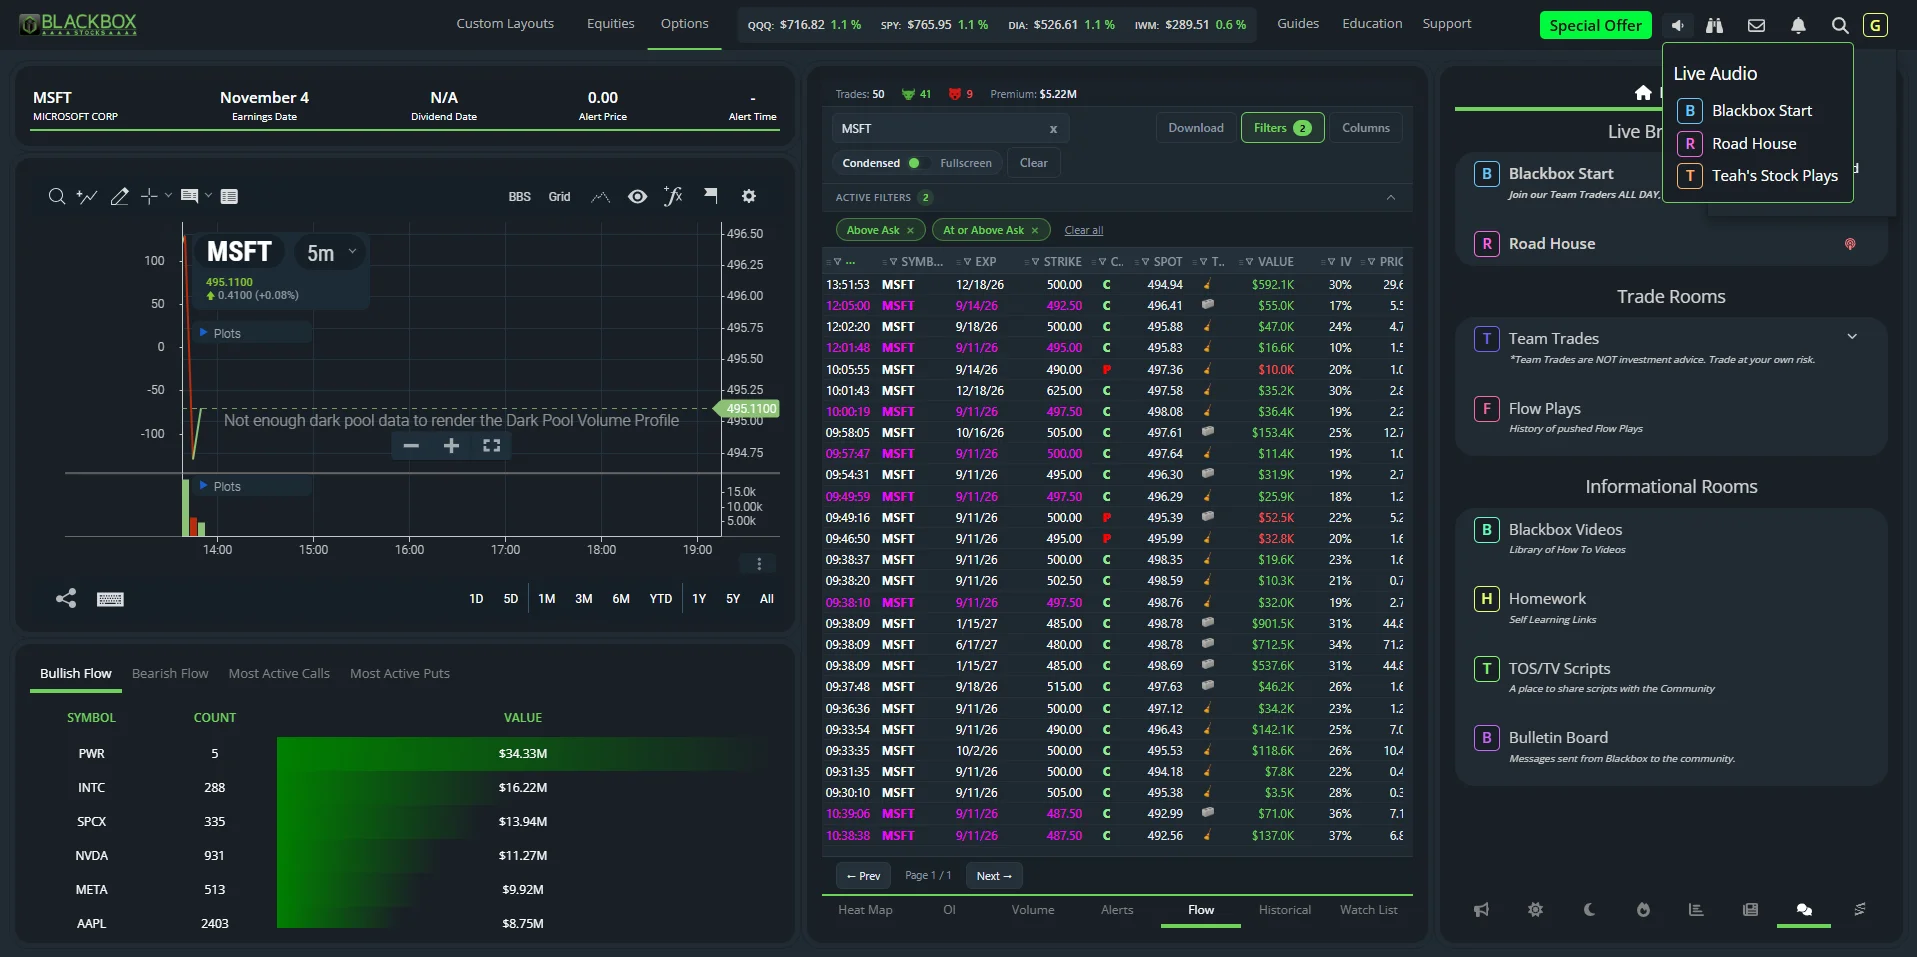Viewport: 1917px width, 957px height.
Task: Toggle the Grid chart option
Action: click(x=559, y=197)
